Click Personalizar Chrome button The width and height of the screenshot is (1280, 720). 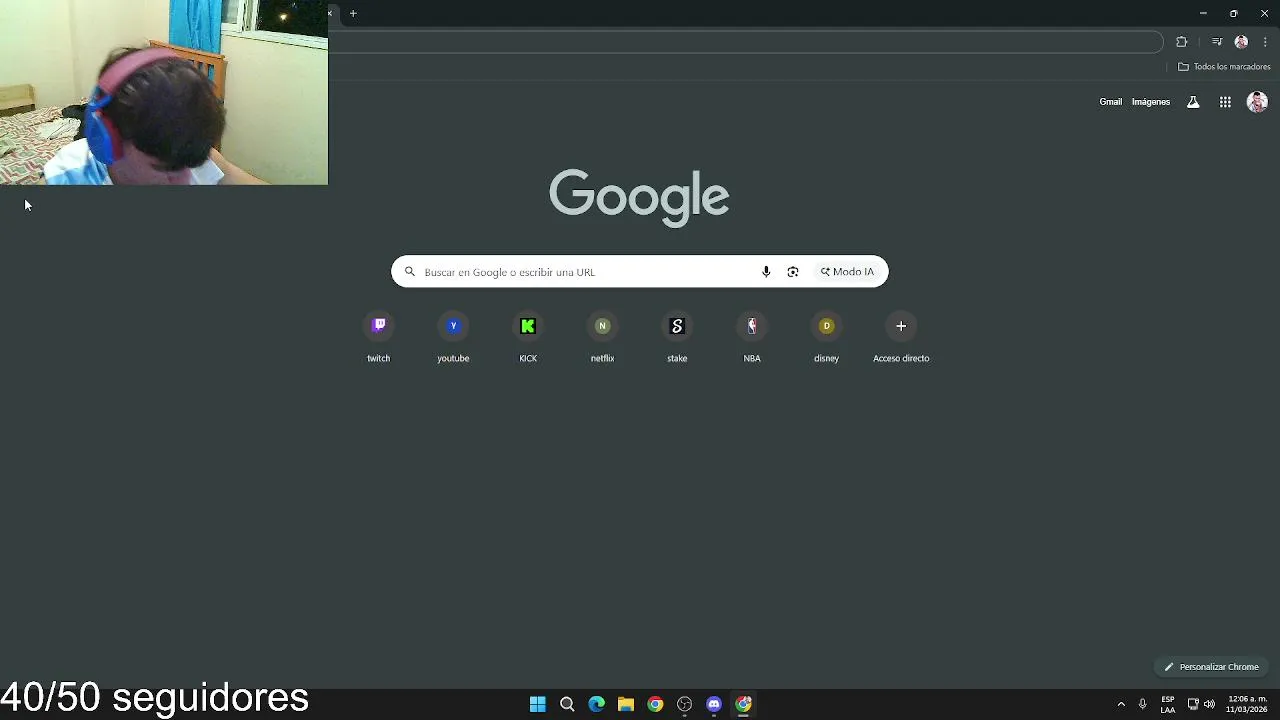tap(1211, 667)
